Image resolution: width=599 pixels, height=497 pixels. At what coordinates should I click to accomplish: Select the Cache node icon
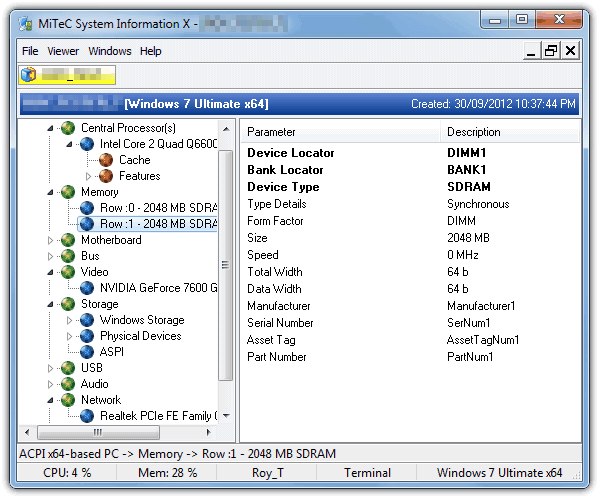[x=106, y=160]
